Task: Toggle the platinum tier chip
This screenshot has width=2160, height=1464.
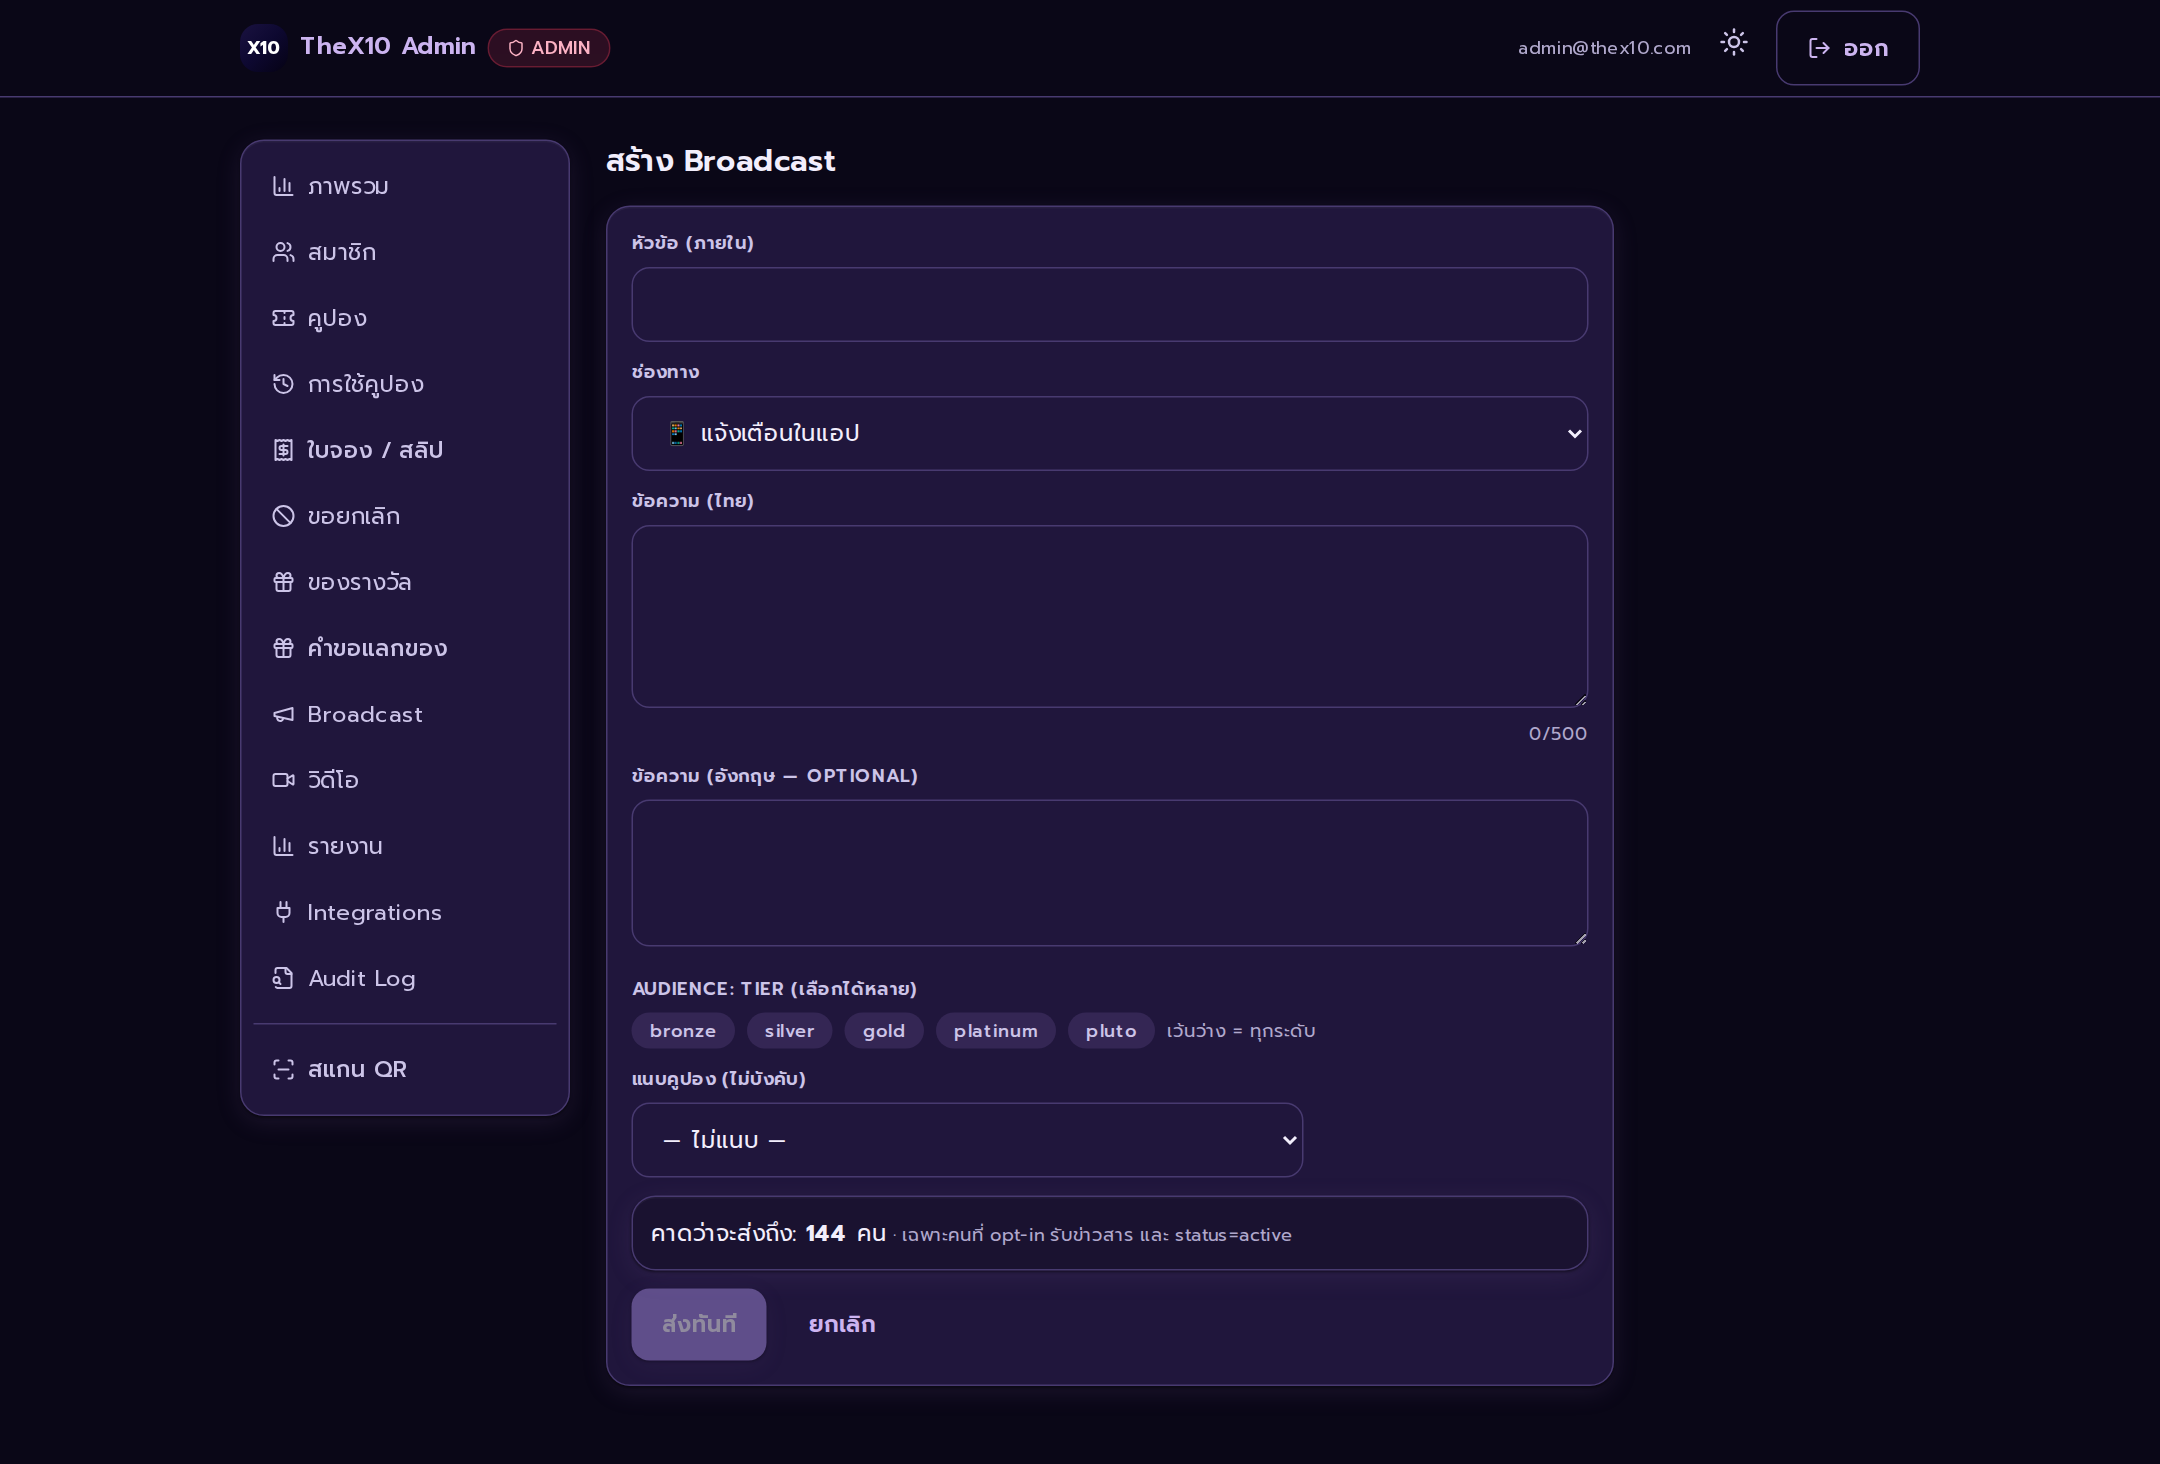Action: [996, 1031]
